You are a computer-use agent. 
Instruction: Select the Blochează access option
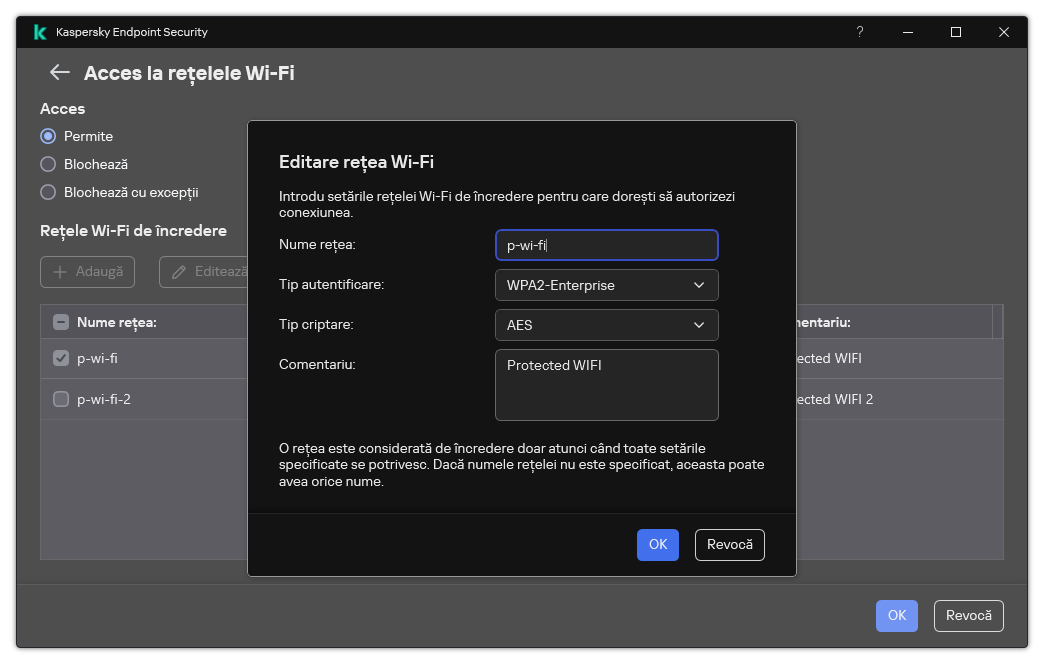tap(47, 164)
